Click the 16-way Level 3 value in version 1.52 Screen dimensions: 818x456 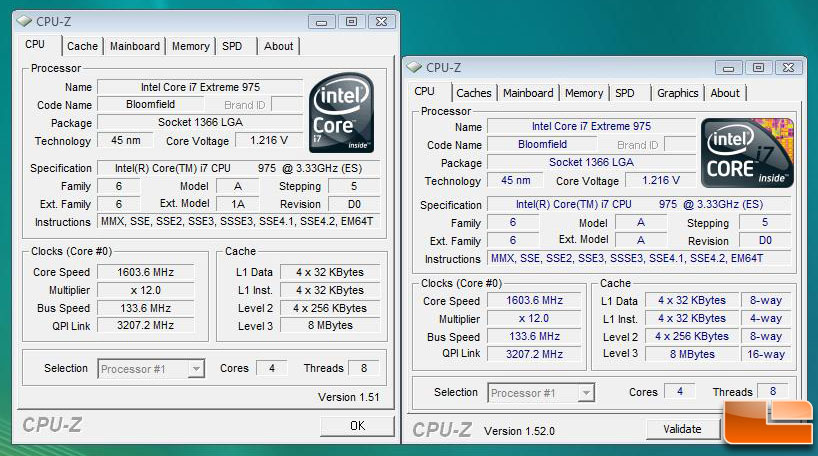click(766, 354)
